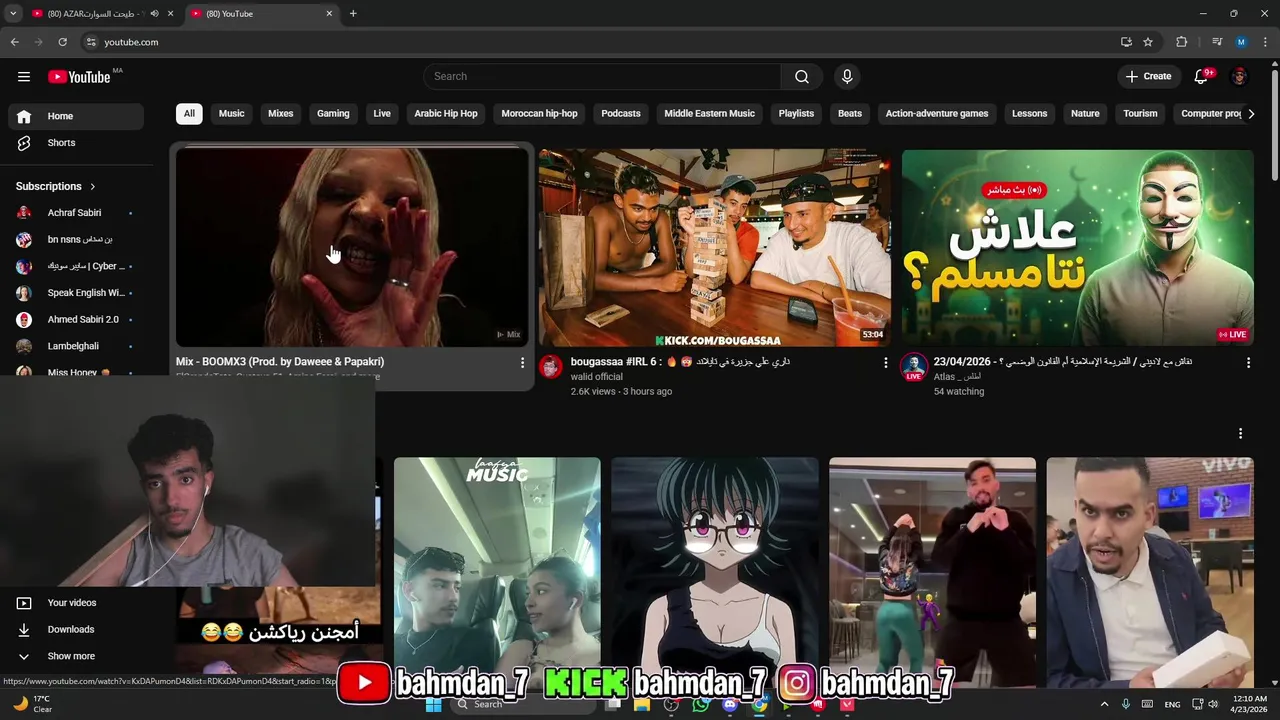The height and width of the screenshot is (720, 1280).
Task: Open the vivo store Short thumbnail
Action: [1150, 572]
